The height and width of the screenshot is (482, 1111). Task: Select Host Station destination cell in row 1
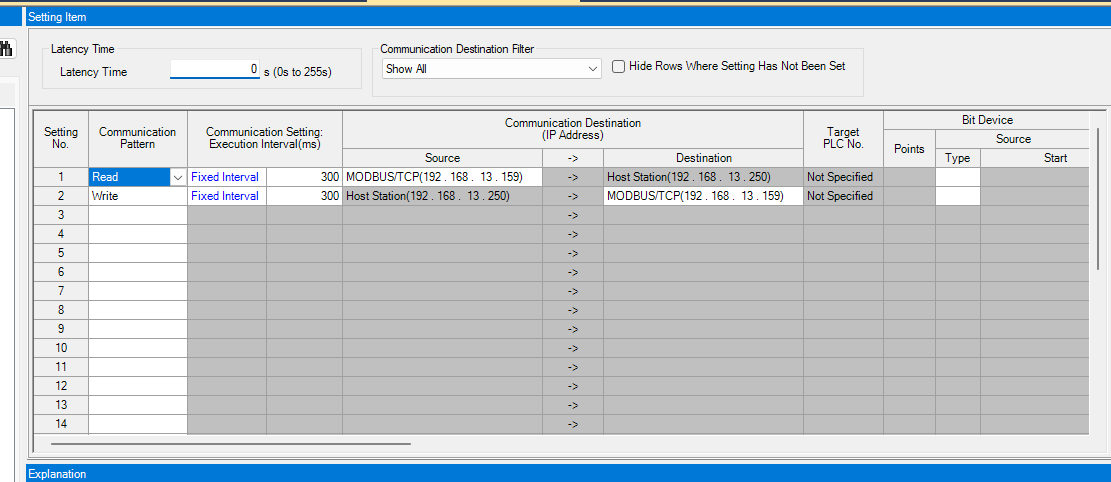[703, 177]
